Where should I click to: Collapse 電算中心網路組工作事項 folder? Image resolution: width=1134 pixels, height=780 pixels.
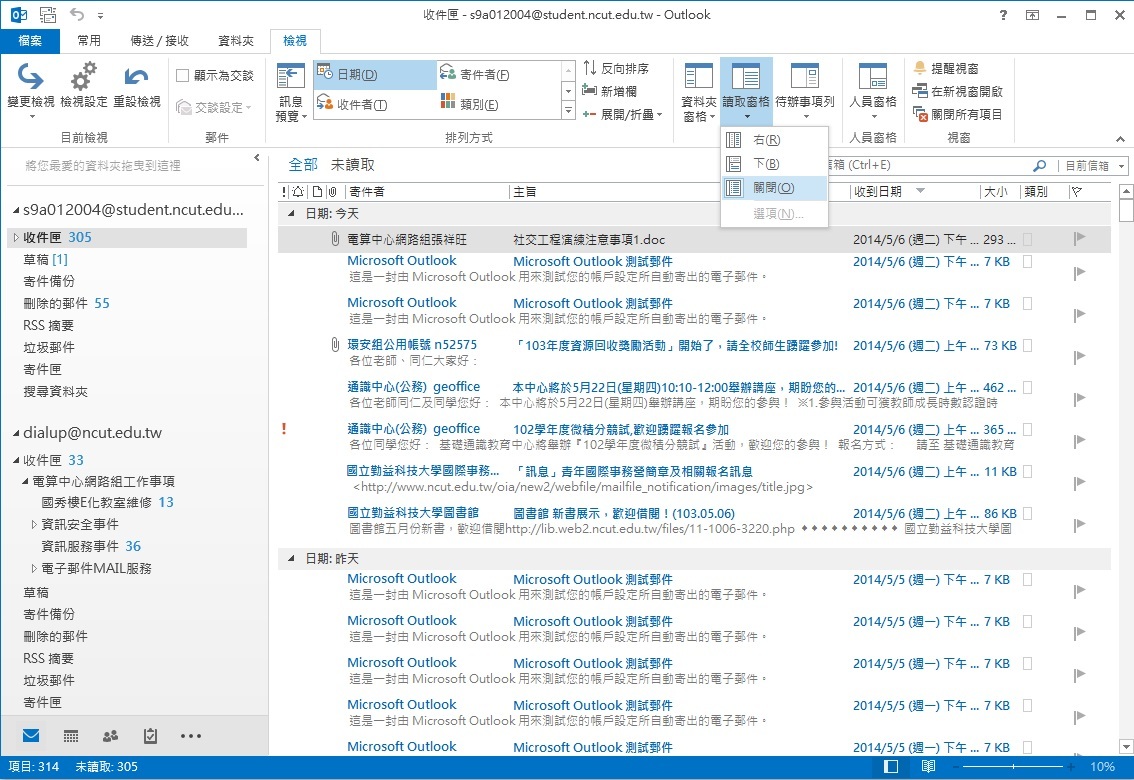(25, 481)
